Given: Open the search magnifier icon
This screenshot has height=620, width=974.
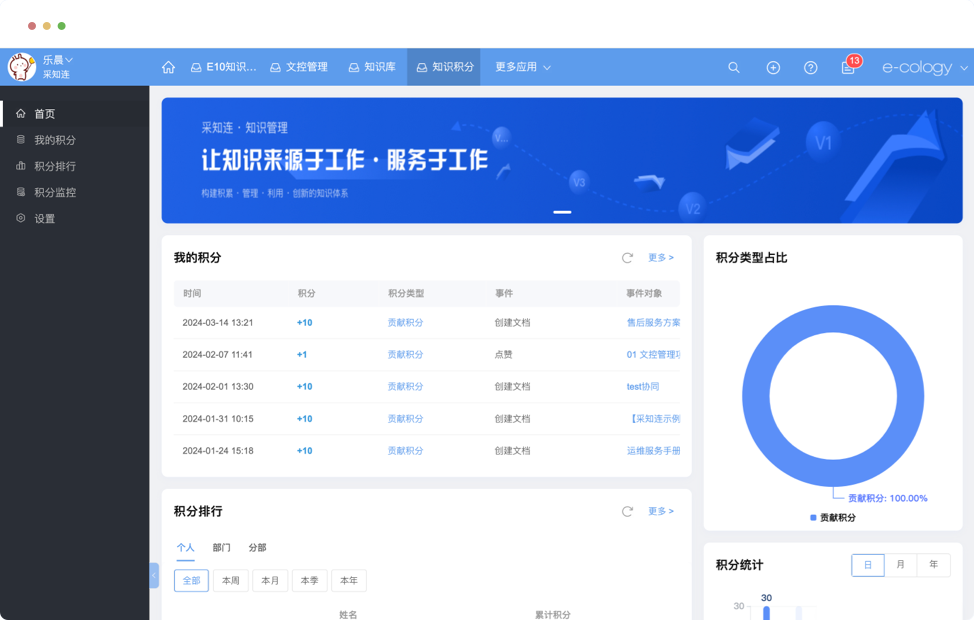Looking at the screenshot, I should [734, 67].
